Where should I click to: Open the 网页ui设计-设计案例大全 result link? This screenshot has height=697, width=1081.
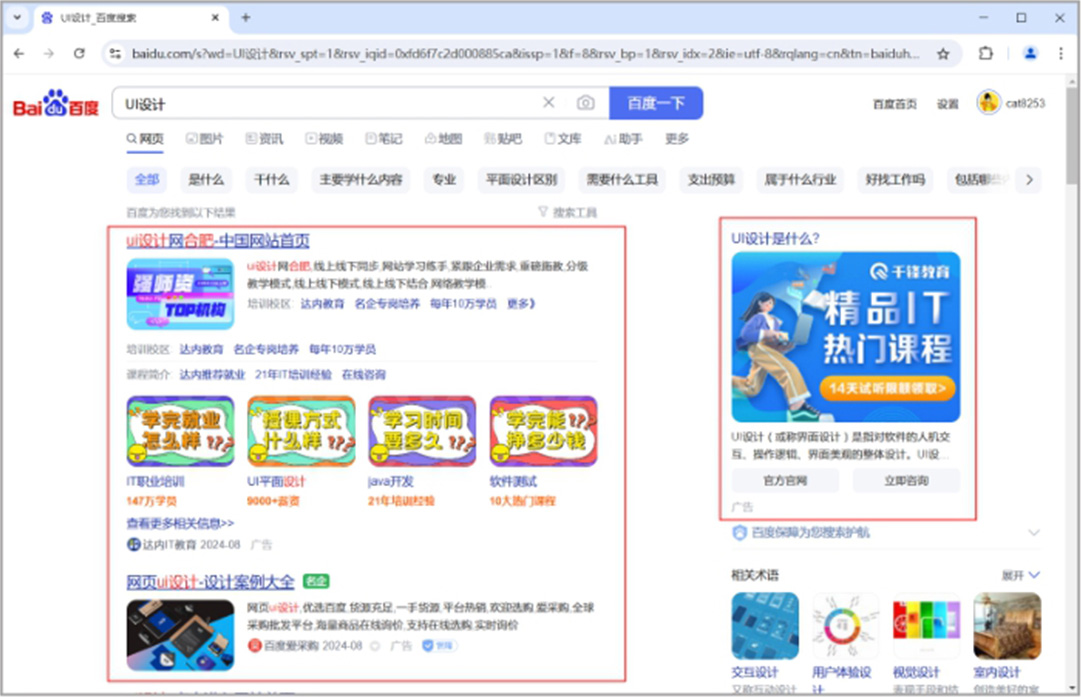(210, 582)
